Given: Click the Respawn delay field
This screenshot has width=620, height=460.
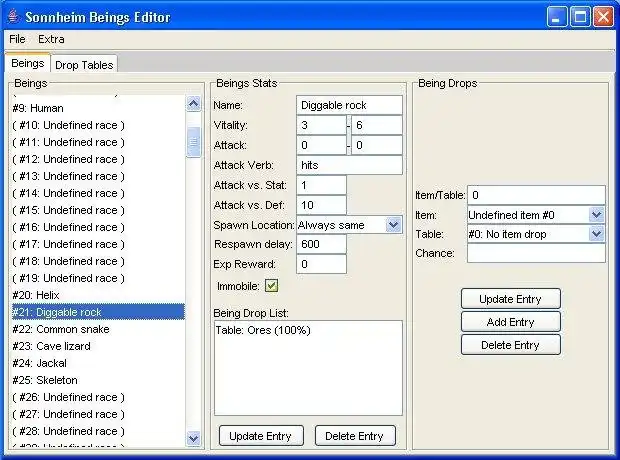Looking at the screenshot, I should coord(321,244).
